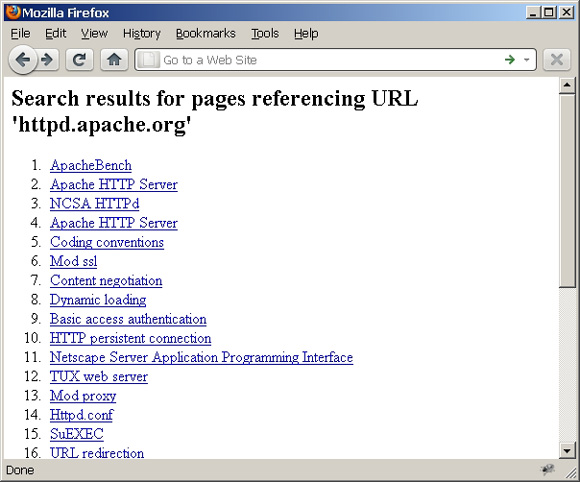Click the green Go arrow in the address bar
Screen dimensions: 580x482
click(x=510, y=59)
